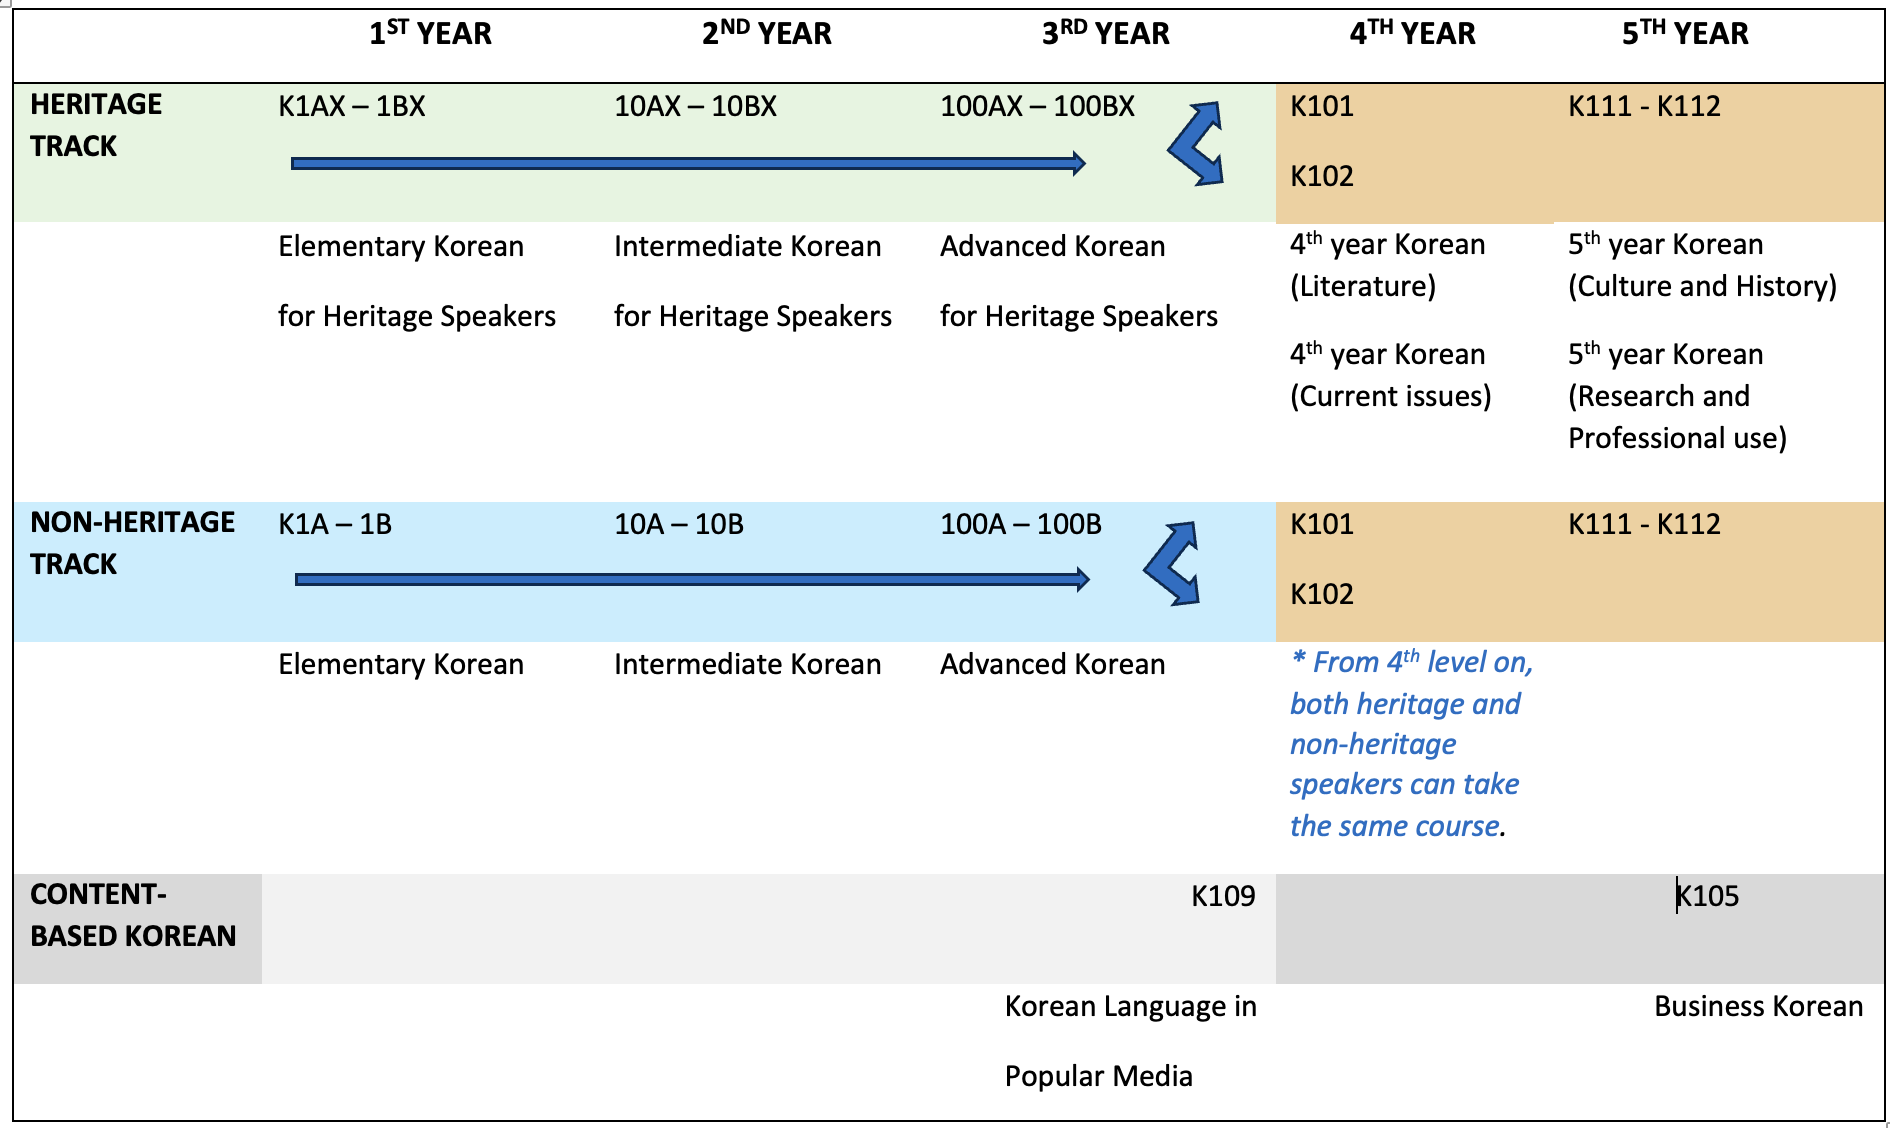Place cursor at the K105 course code
Viewport: 1890px width, 1128px height.
(x=1708, y=896)
